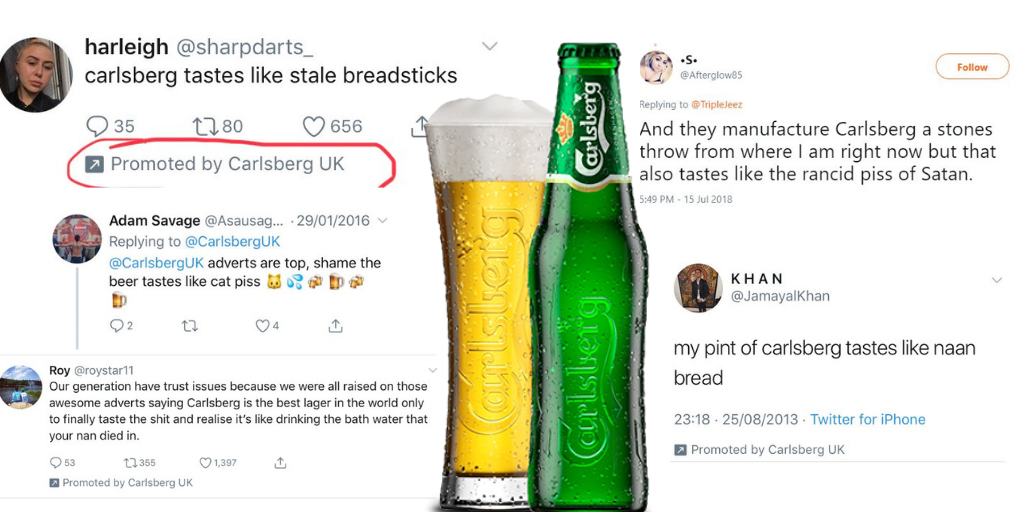
Task: Retweet harleigh's tweet with 80 retweets
Action: point(204,127)
